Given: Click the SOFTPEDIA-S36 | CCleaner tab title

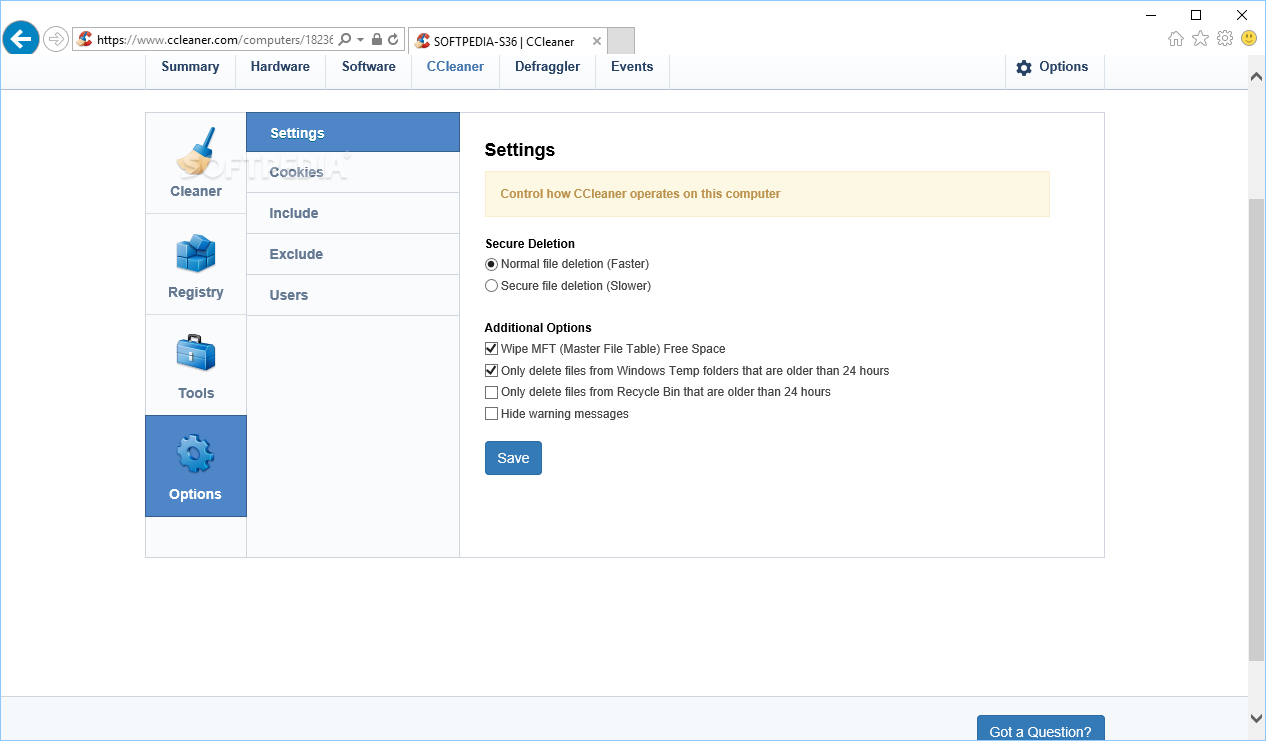Looking at the screenshot, I should click(504, 42).
